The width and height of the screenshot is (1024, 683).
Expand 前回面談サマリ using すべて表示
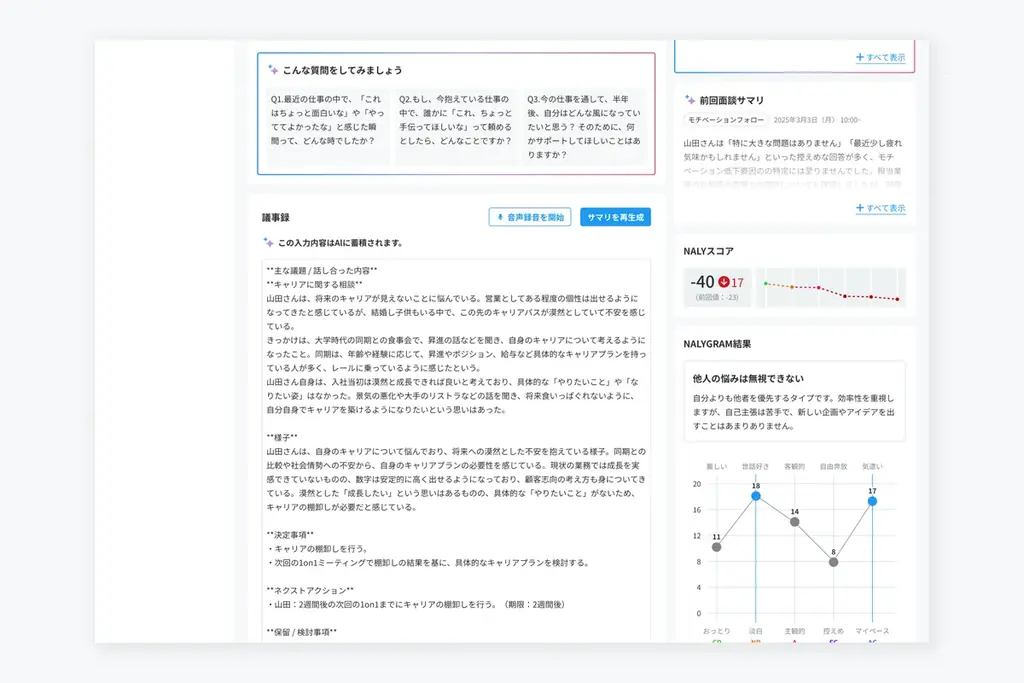(x=881, y=208)
